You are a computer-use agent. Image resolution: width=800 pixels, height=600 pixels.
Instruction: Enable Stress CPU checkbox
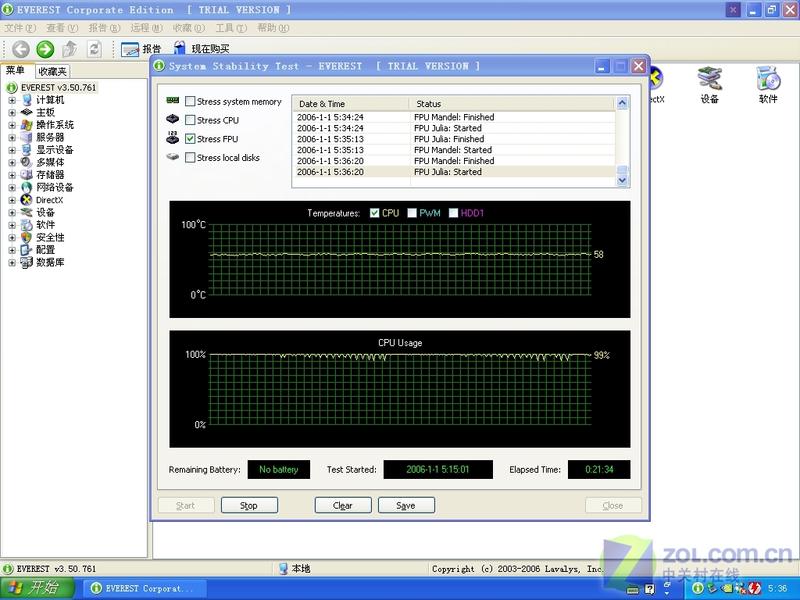coord(190,120)
